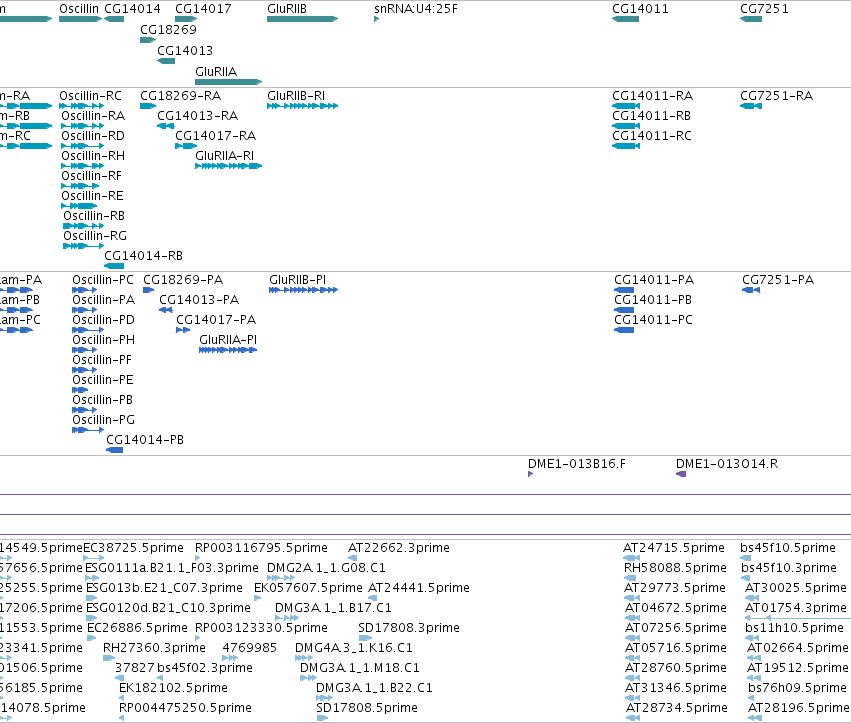Select the SD17808.3prime EST

[409, 628]
